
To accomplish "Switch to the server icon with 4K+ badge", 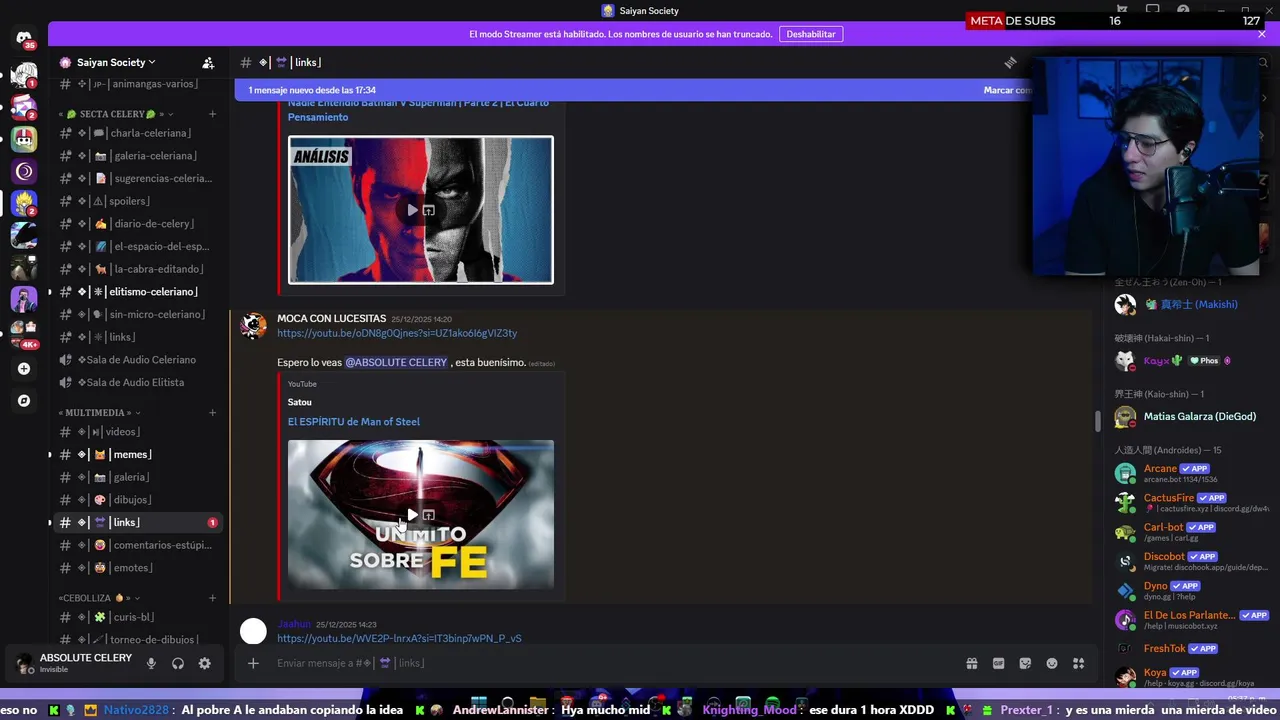I will point(24,331).
